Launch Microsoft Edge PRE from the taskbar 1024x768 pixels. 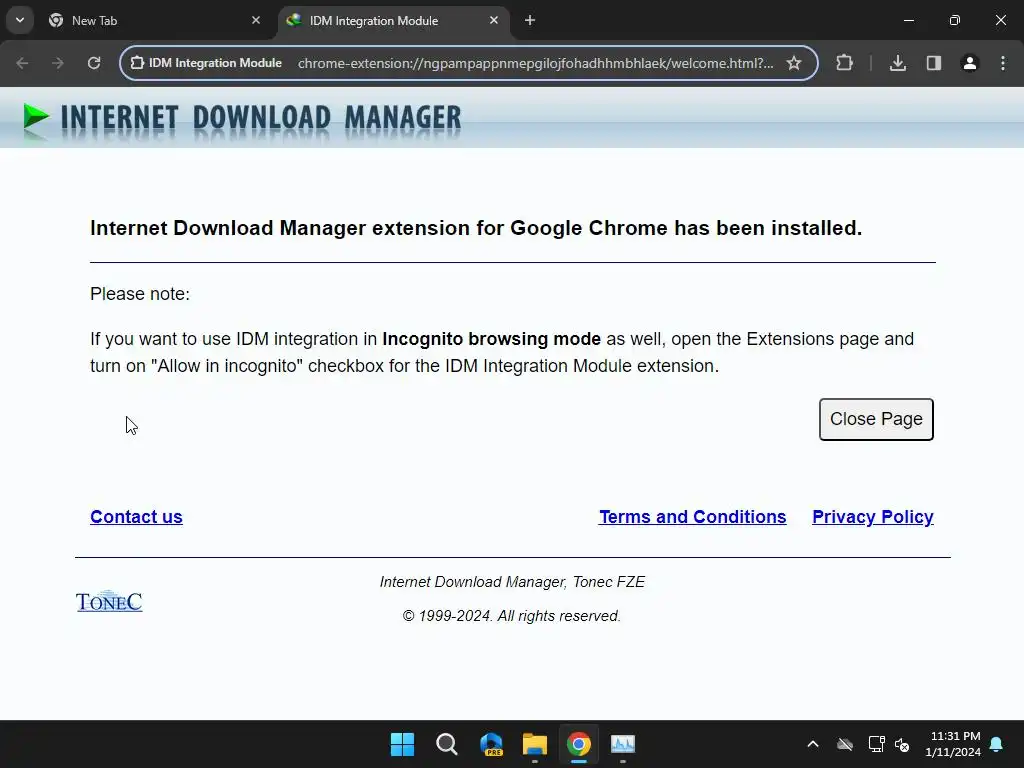(491, 744)
